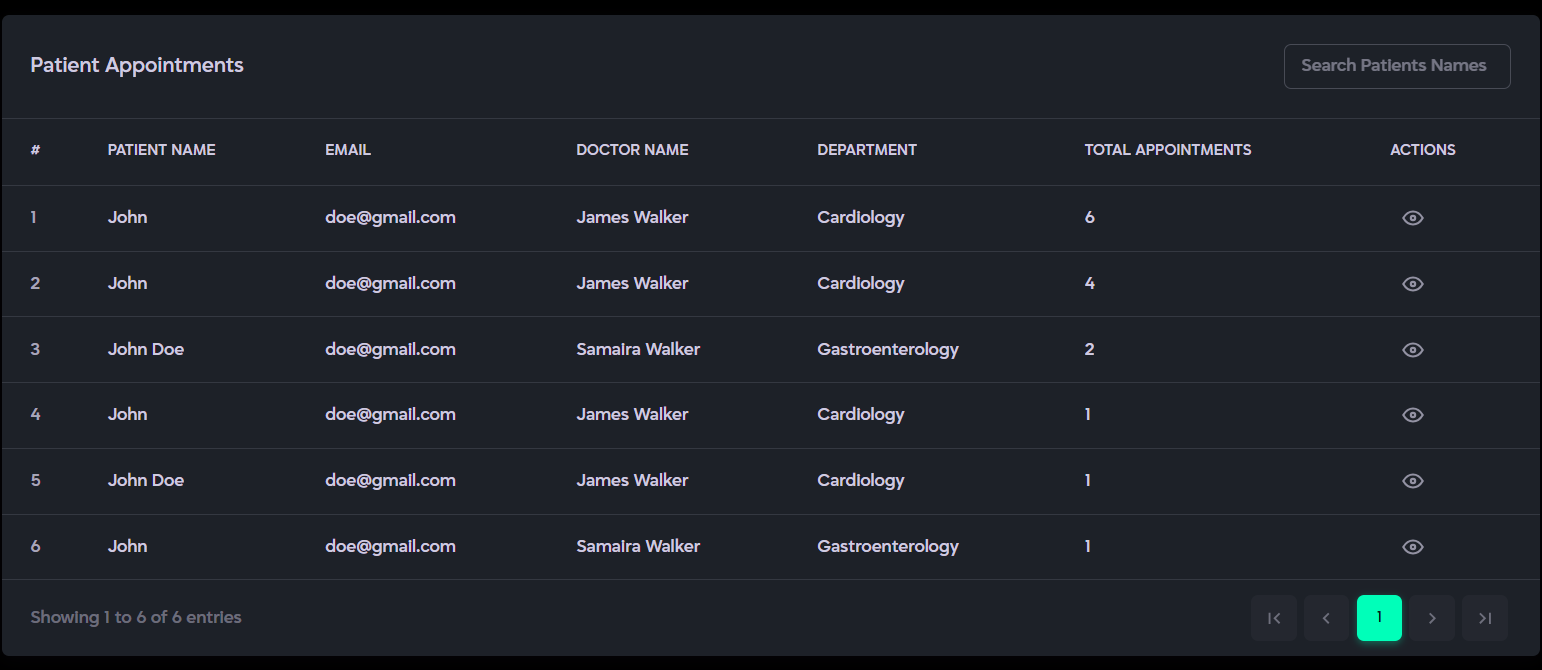Click the Email column header
1542x670 pixels.
[348, 150]
